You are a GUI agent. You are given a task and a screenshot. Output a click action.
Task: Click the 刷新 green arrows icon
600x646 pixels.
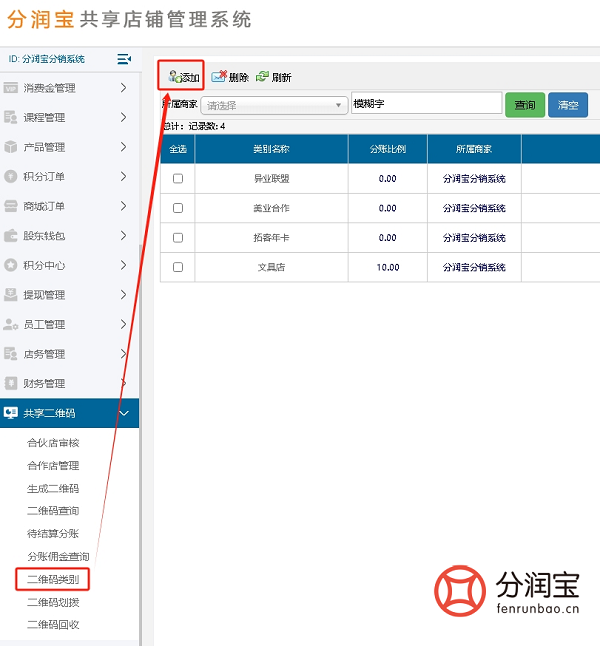point(262,76)
